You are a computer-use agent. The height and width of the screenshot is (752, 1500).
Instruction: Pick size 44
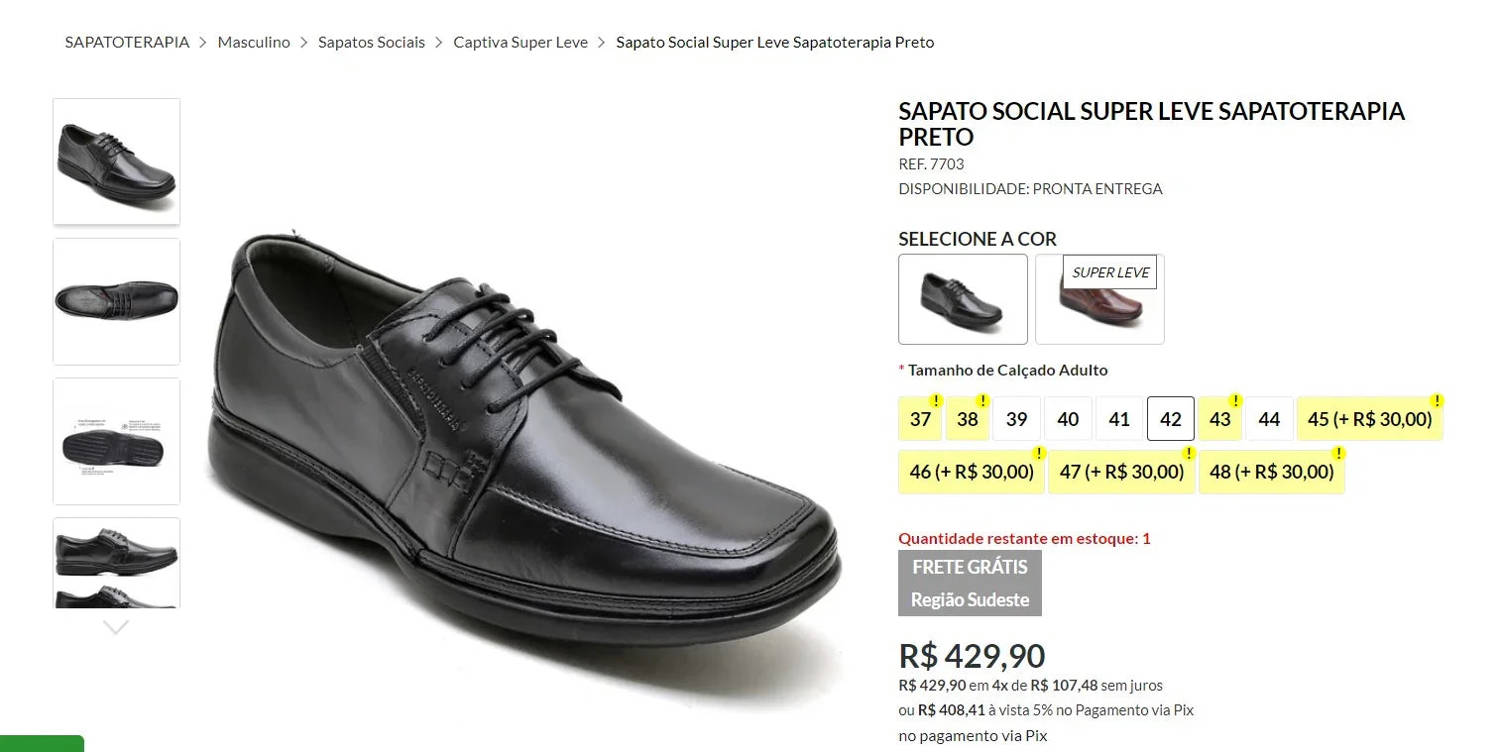pyautogui.click(x=1269, y=418)
